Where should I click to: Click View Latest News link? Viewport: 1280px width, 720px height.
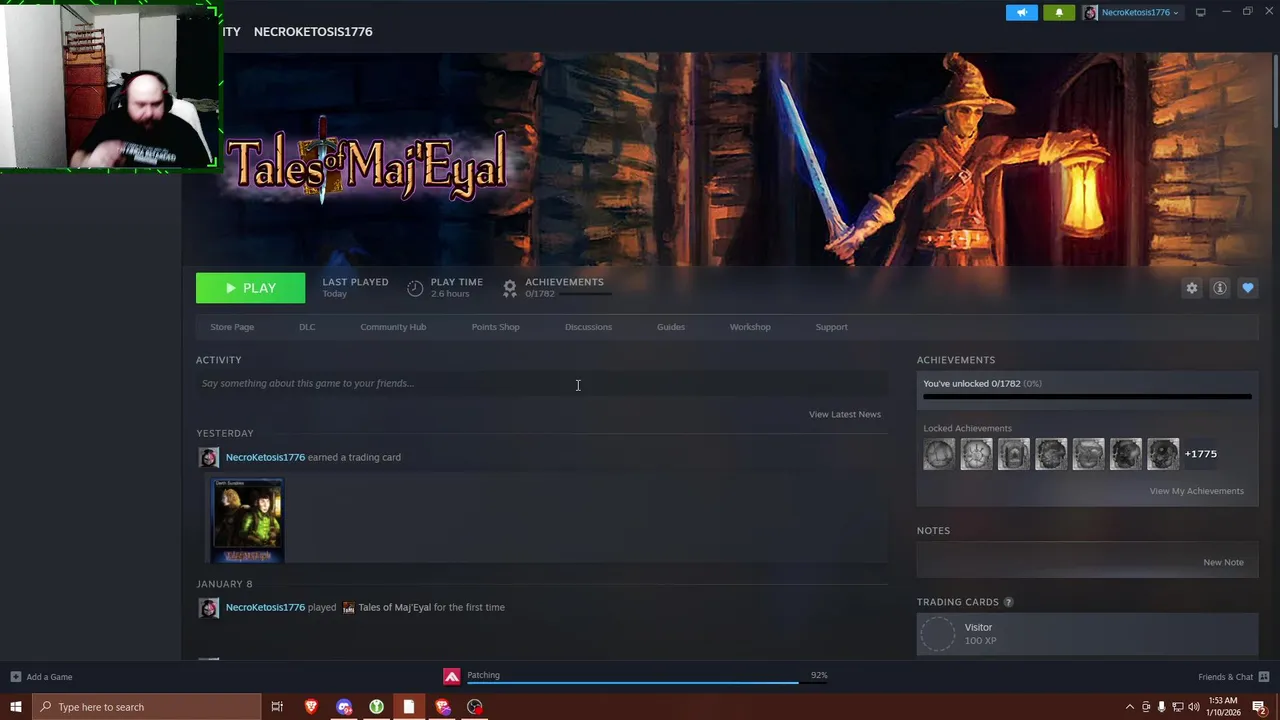click(x=845, y=414)
